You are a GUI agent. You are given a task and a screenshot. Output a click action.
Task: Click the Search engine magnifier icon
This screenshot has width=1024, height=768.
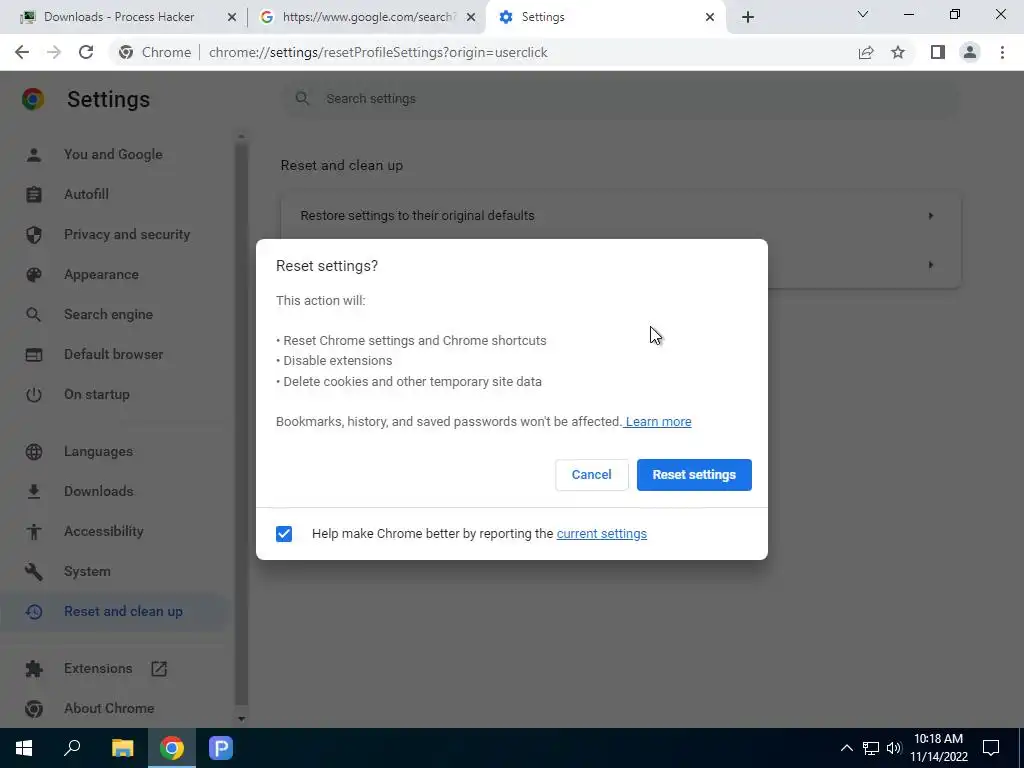[x=34, y=314]
